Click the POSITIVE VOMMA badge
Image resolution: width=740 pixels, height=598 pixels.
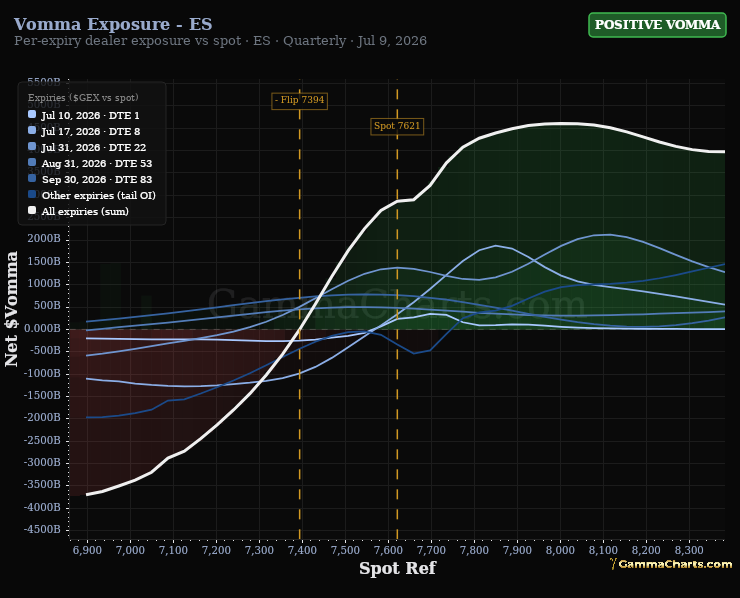point(657,25)
